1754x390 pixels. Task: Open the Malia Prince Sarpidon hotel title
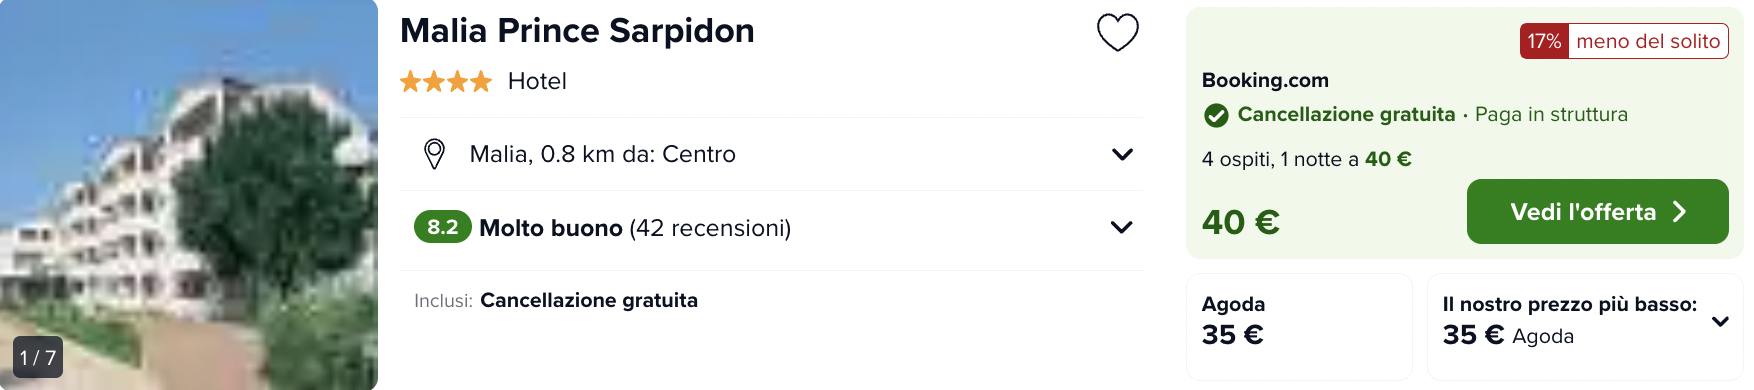577,31
